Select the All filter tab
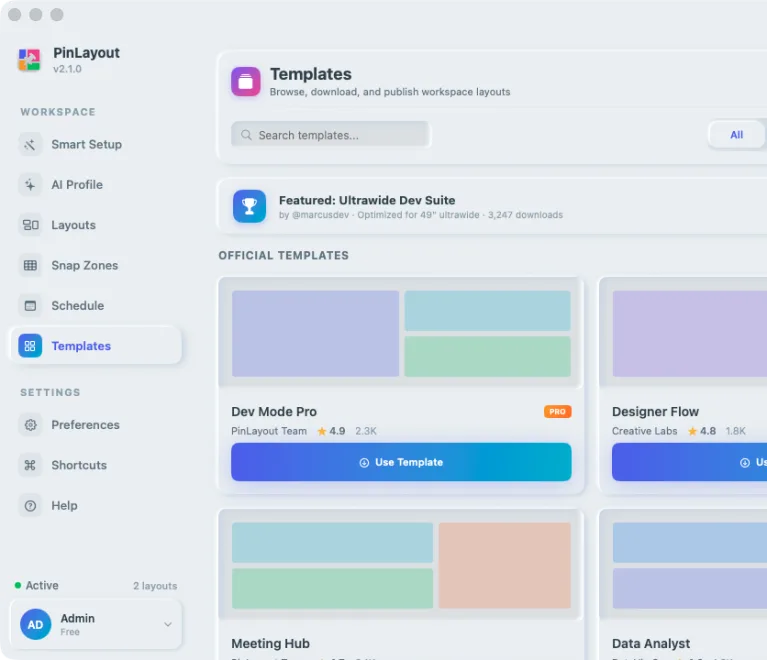The height and width of the screenshot is (660, 767). (x=736, y=135)
